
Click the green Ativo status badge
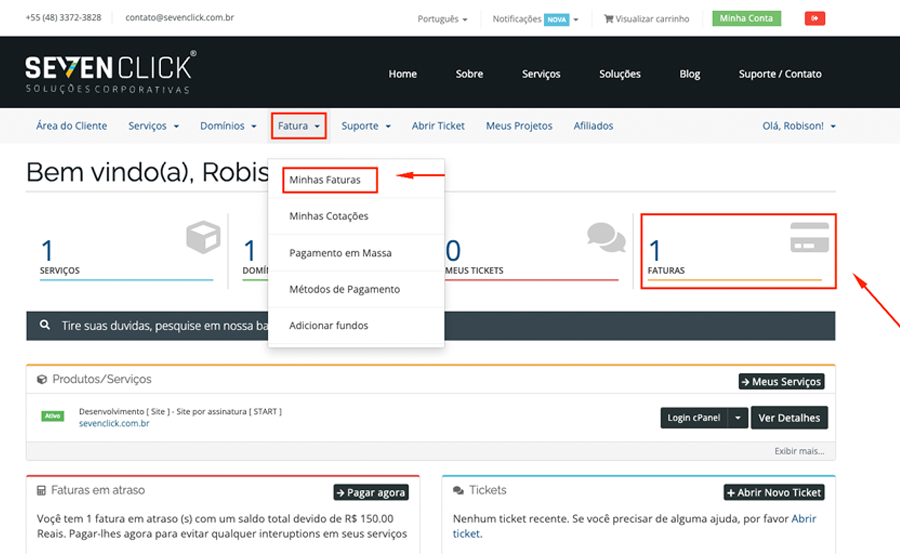(52, 416)
